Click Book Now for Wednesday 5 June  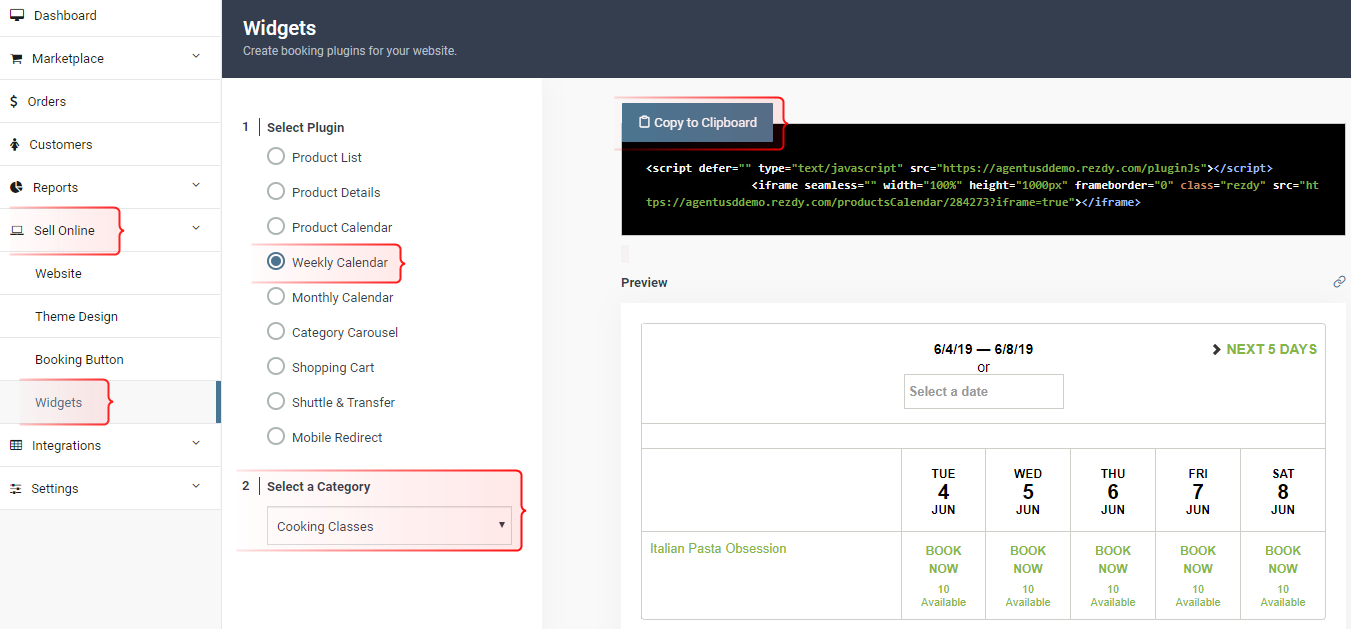pyautogui.click(x=1028, y=559)
